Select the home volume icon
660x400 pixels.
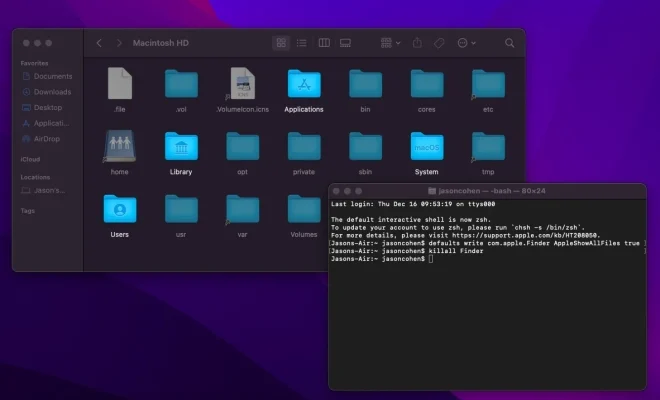tap(120, 146)
